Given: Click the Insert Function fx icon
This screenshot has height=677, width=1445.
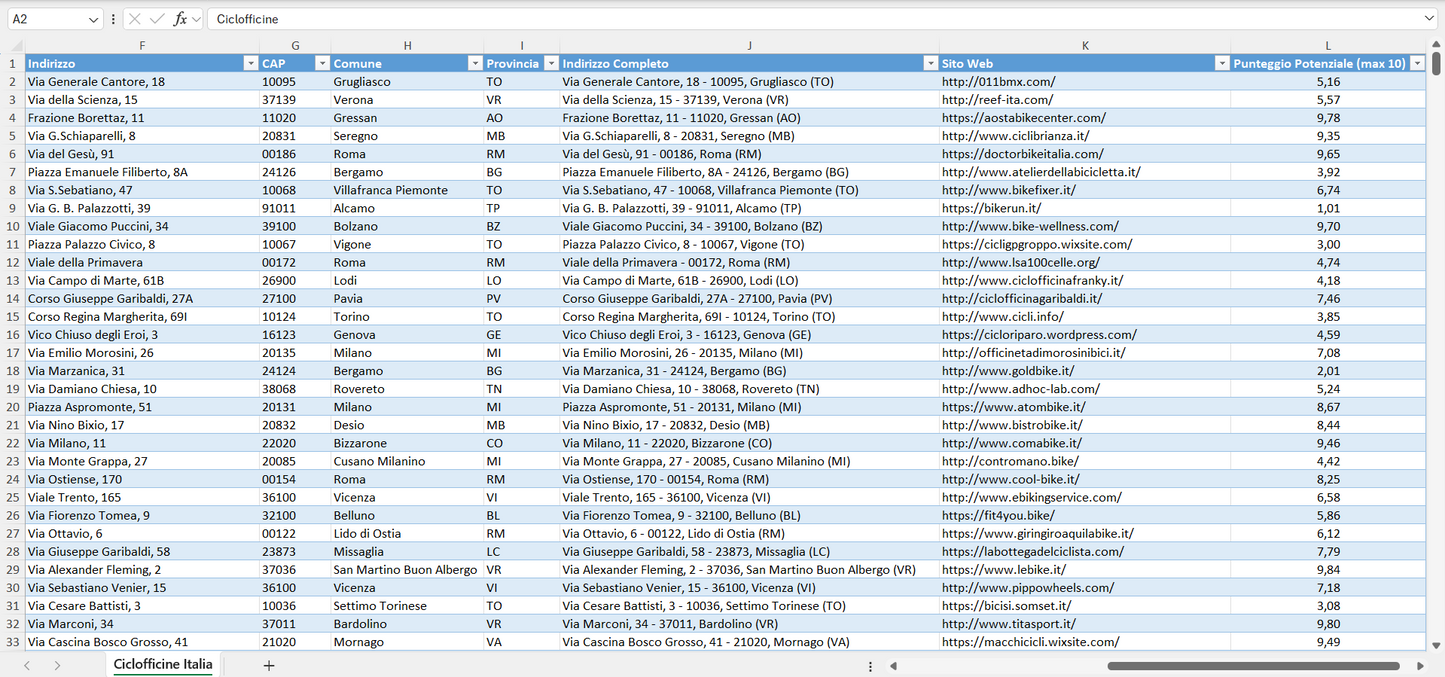Looking at the screenshot, I should click(x=180, y=19).
